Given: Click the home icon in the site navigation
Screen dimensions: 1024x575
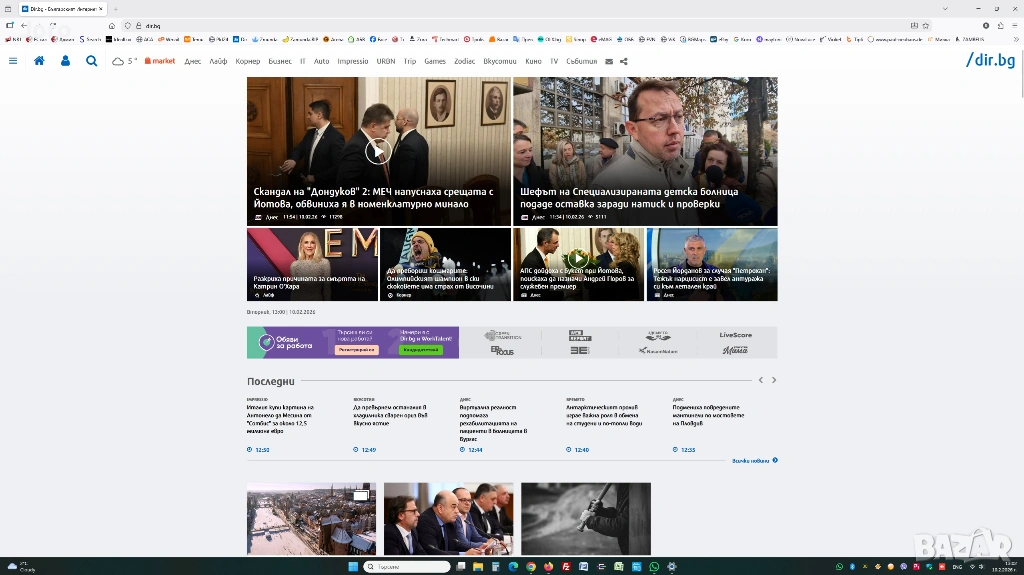Looking at the screenshot, I should point(39,61).
